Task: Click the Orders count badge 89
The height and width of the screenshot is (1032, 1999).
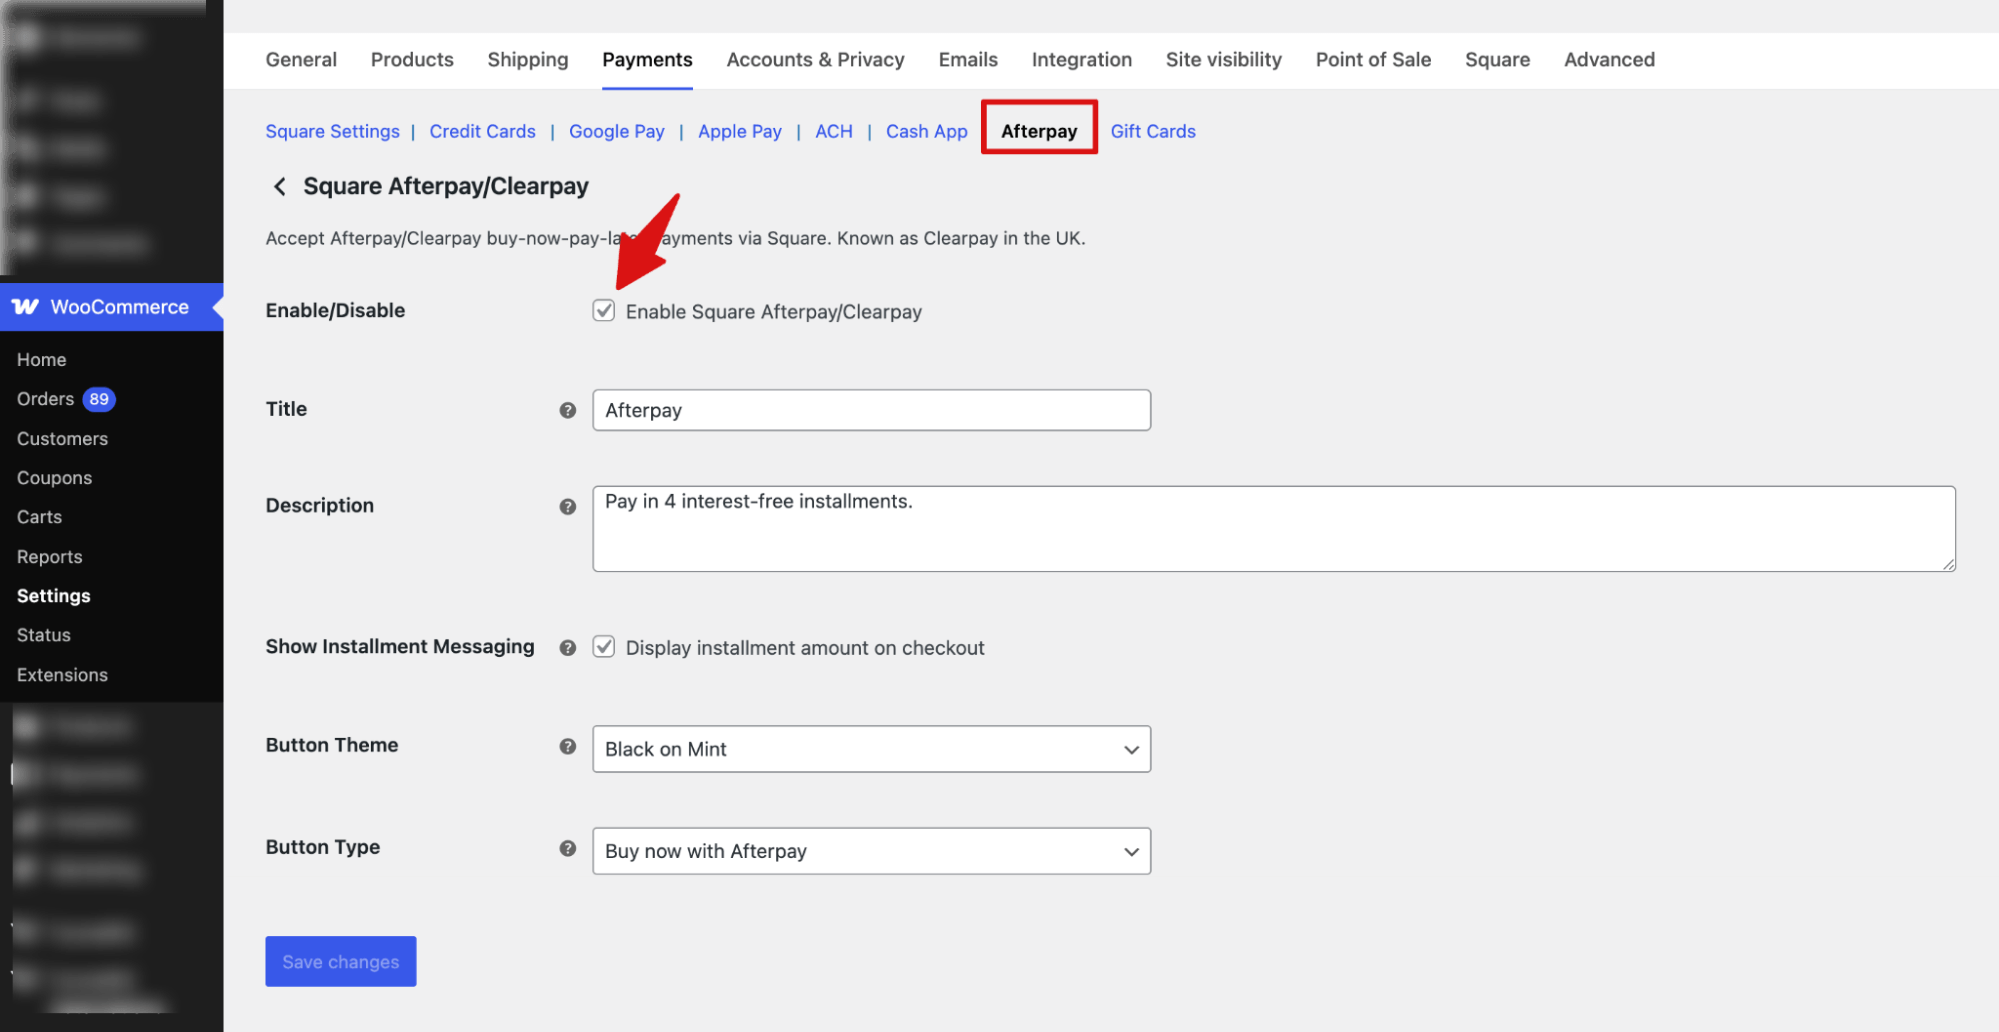Action: 99,399
